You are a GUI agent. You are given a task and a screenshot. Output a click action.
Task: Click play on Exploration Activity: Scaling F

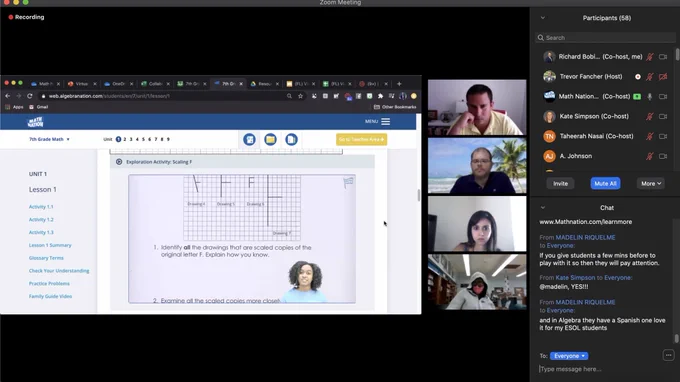point(119,162)
